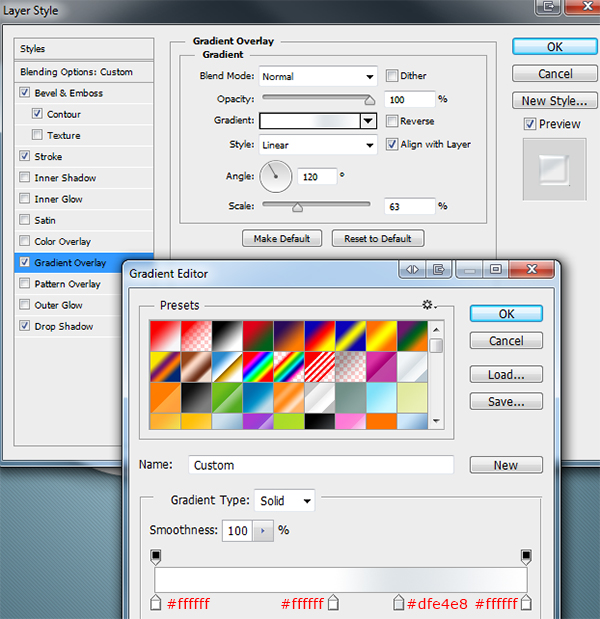
Task: Select the left black opacity stop
Action: coord(156,556)
